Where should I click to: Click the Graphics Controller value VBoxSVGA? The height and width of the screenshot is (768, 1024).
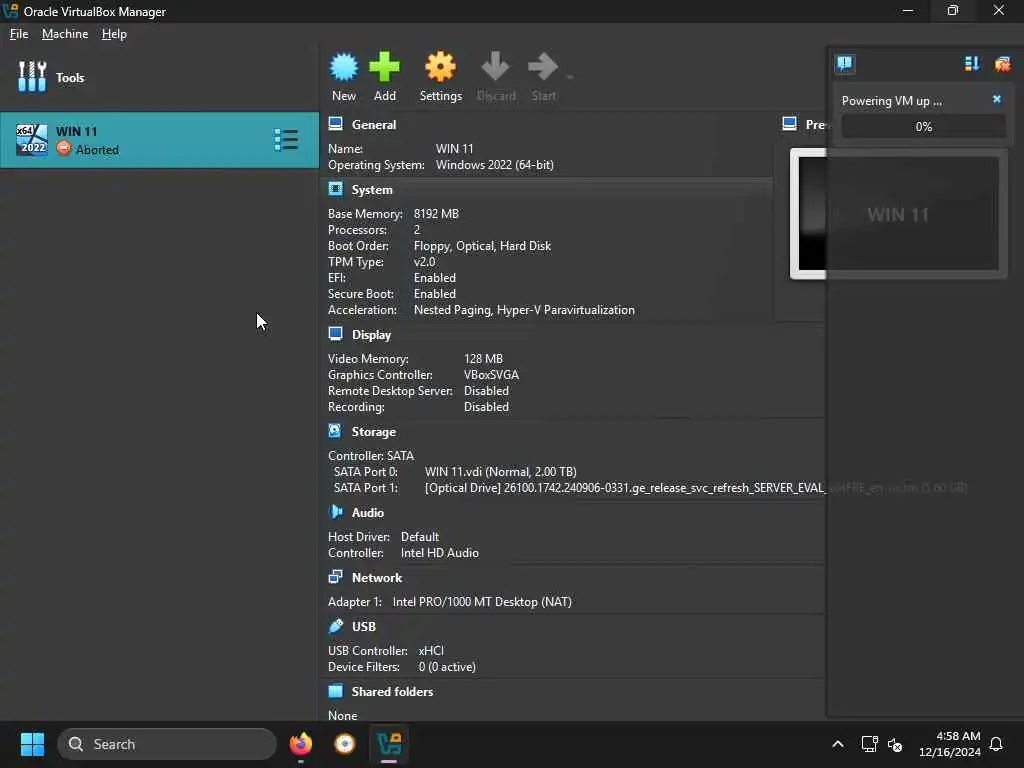pos(491,375)
